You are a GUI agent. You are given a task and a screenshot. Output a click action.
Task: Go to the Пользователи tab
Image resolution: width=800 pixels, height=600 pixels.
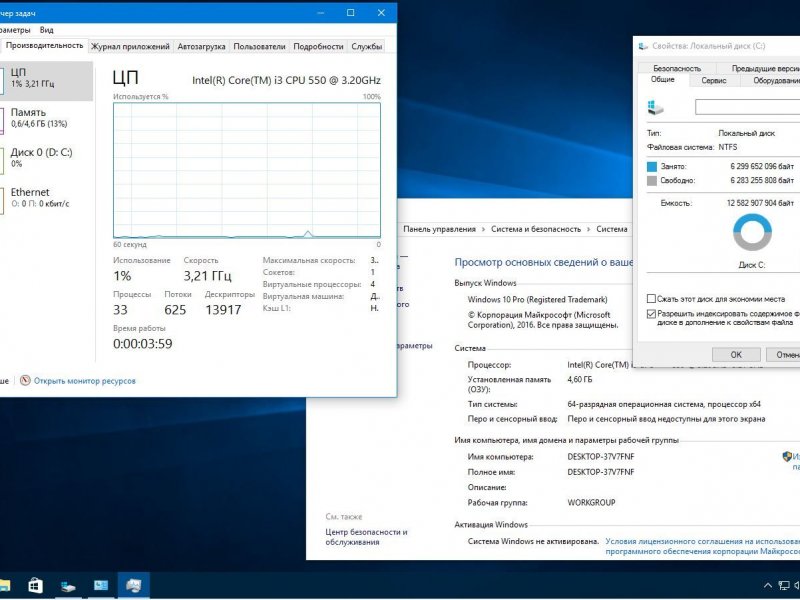click(259, 46)
